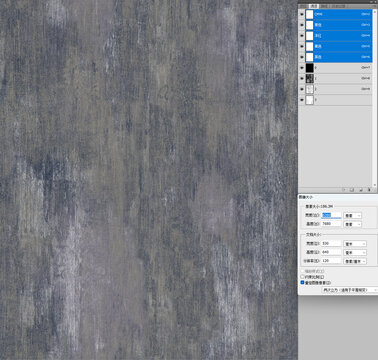Toggle visibility of the Ctrl+4 channel
378x360 pixels.
[302, 36]
